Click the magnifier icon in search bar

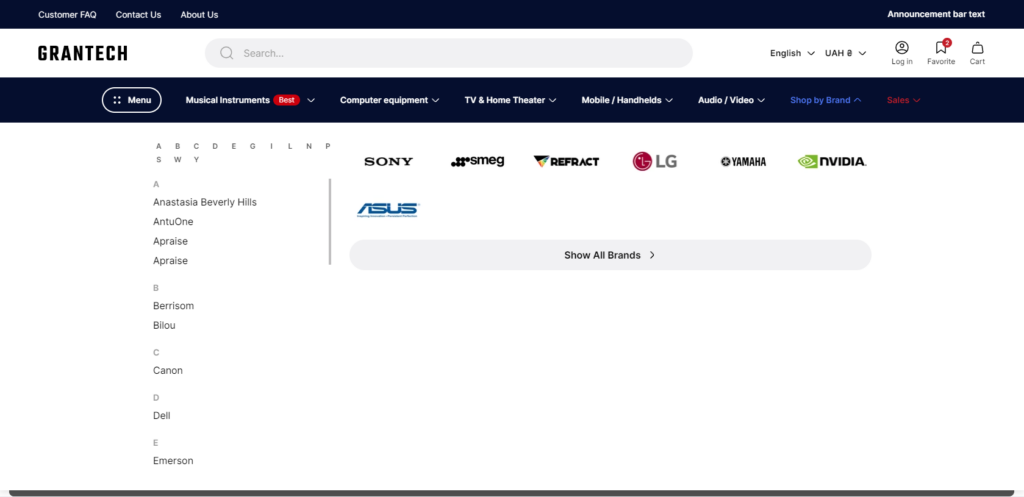227,53
